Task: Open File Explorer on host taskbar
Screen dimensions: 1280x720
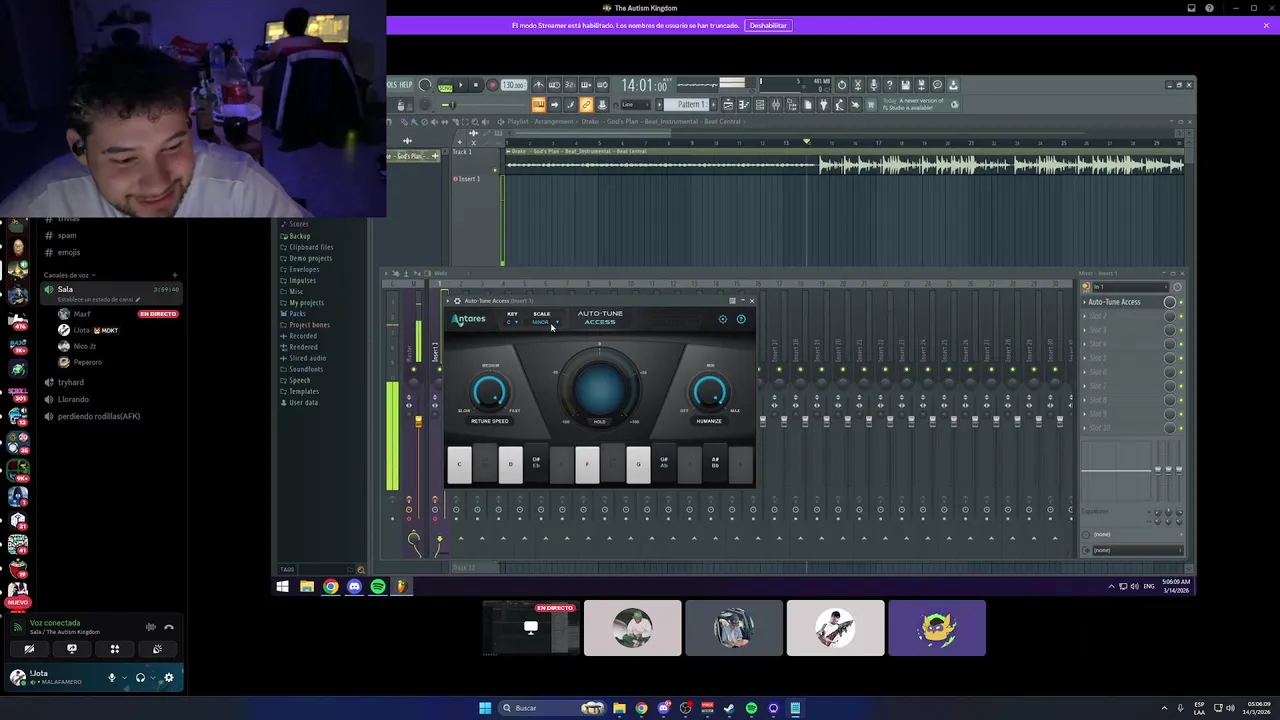Action: pyautogui.click(x=619, y=708)
